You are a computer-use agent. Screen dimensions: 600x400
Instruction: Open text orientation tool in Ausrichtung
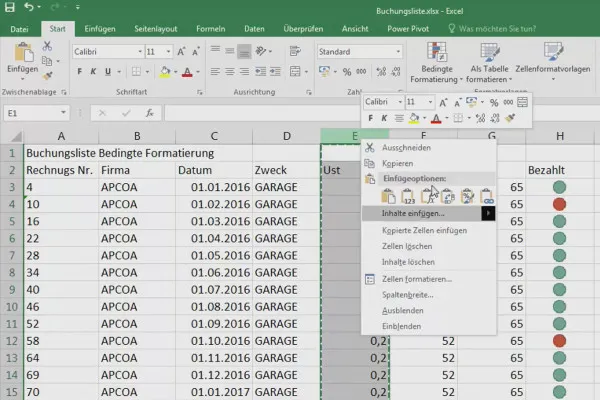[x=261, y=51]
